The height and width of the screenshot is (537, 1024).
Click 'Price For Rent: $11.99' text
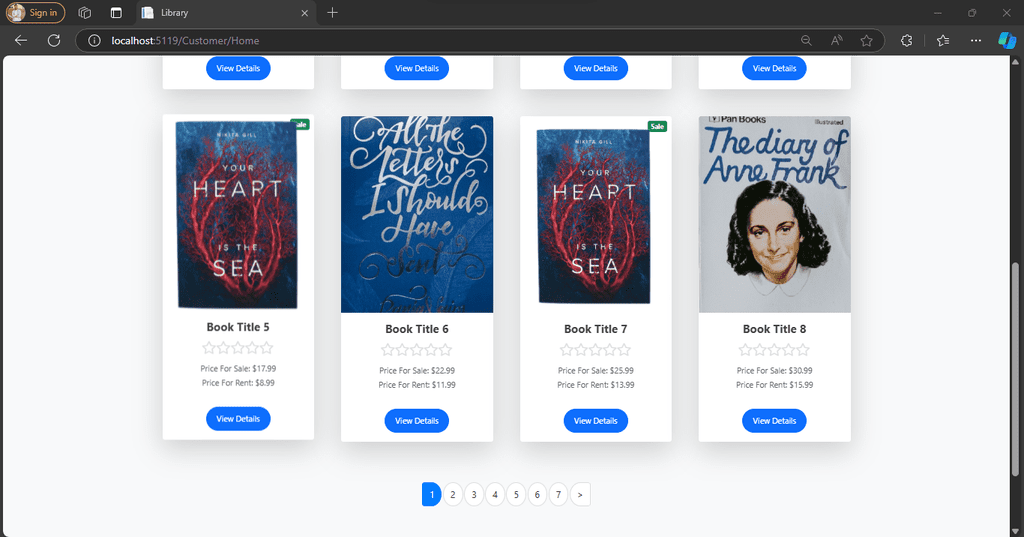tap(417, 385)
